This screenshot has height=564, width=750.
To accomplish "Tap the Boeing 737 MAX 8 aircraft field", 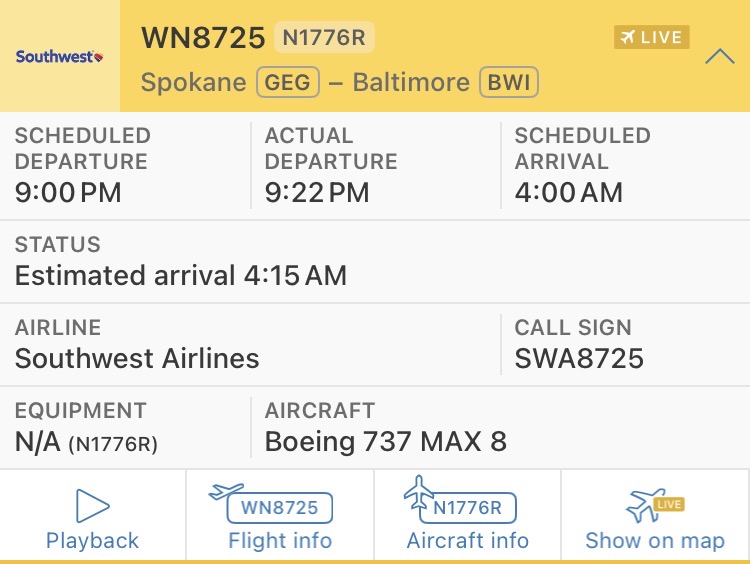I will (x=385, y=441).
